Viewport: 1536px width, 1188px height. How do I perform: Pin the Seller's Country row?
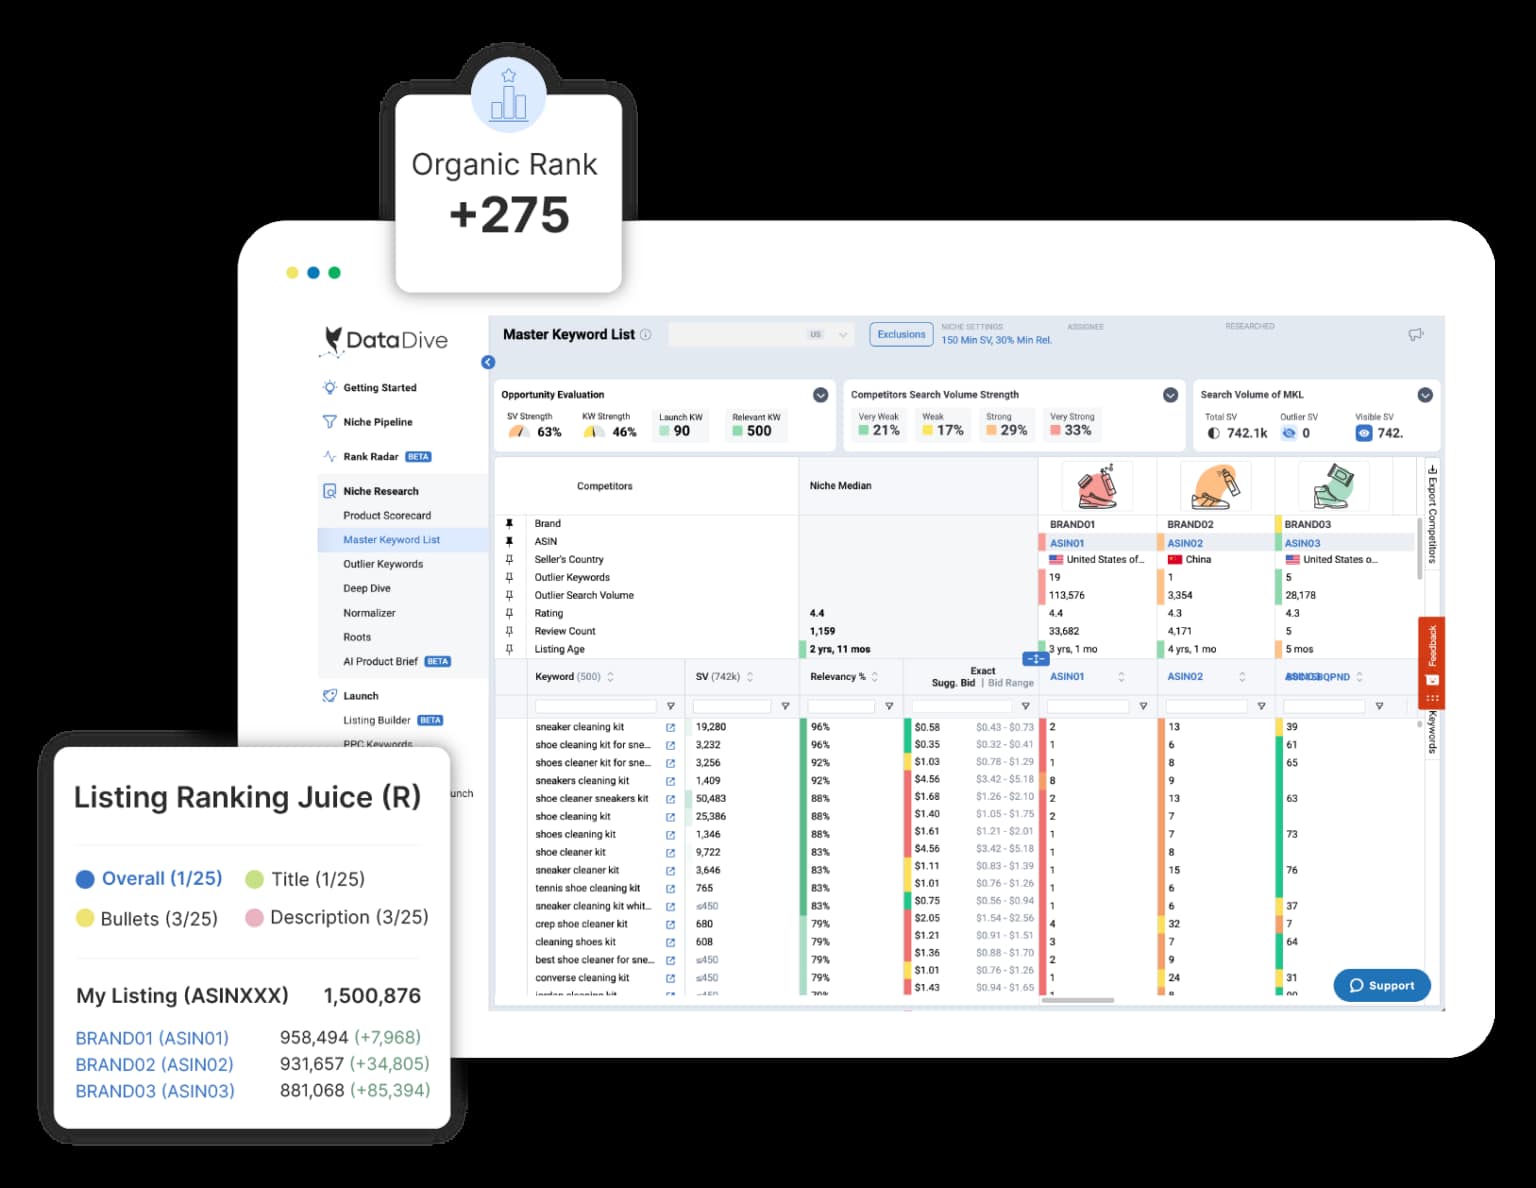(x=509, y=560)
